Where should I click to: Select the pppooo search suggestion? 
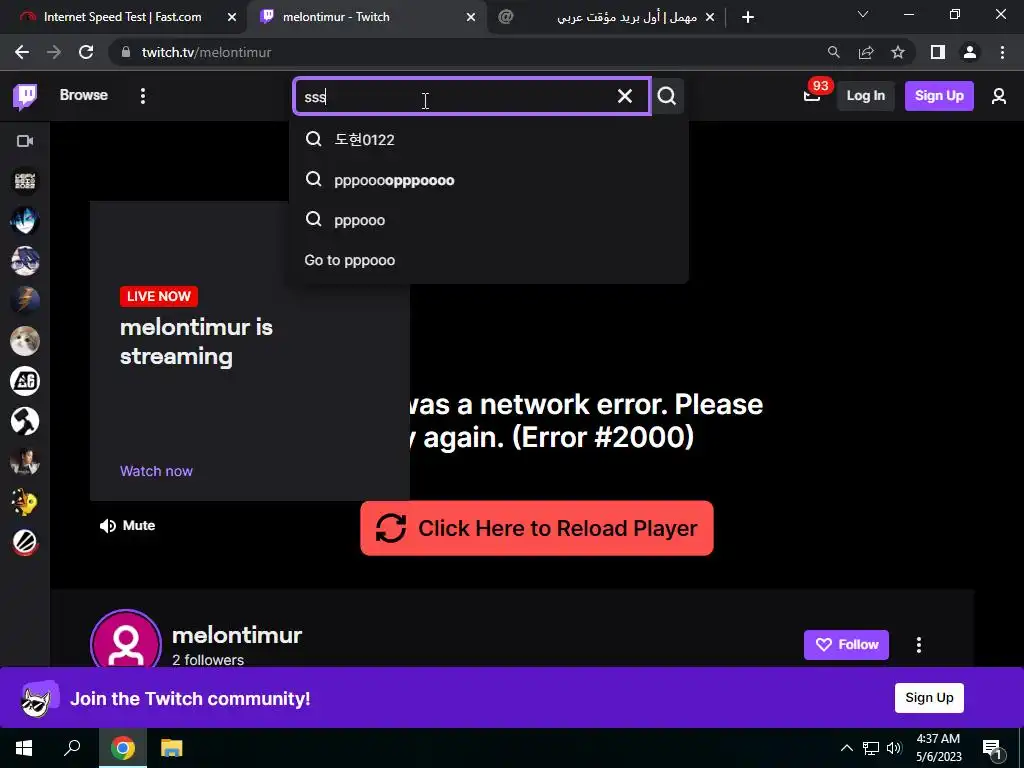click(488, 220)
